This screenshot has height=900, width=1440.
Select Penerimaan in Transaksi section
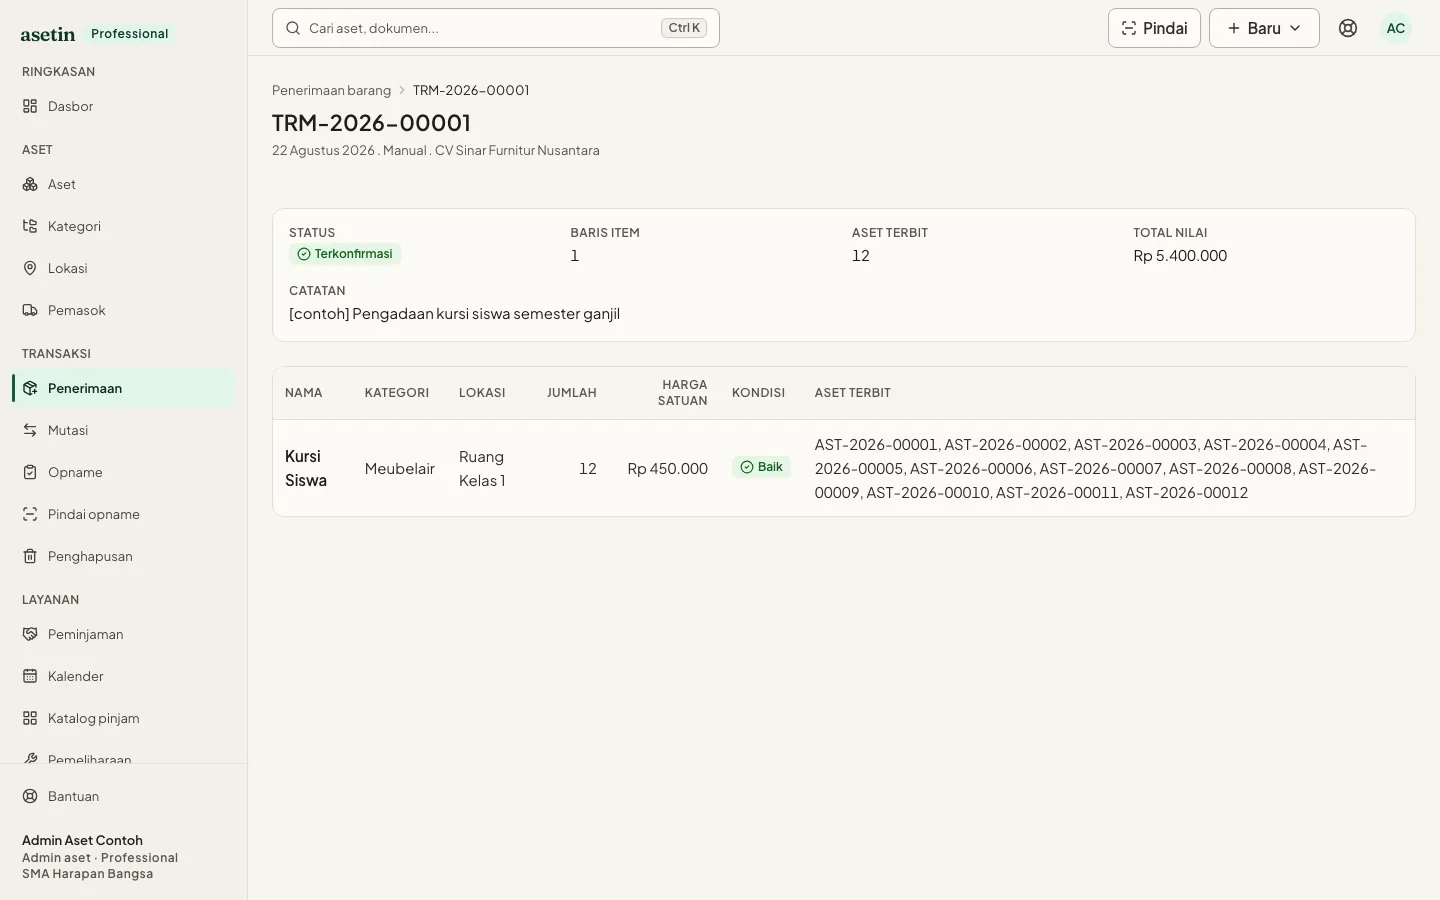[x=123, y=388]
